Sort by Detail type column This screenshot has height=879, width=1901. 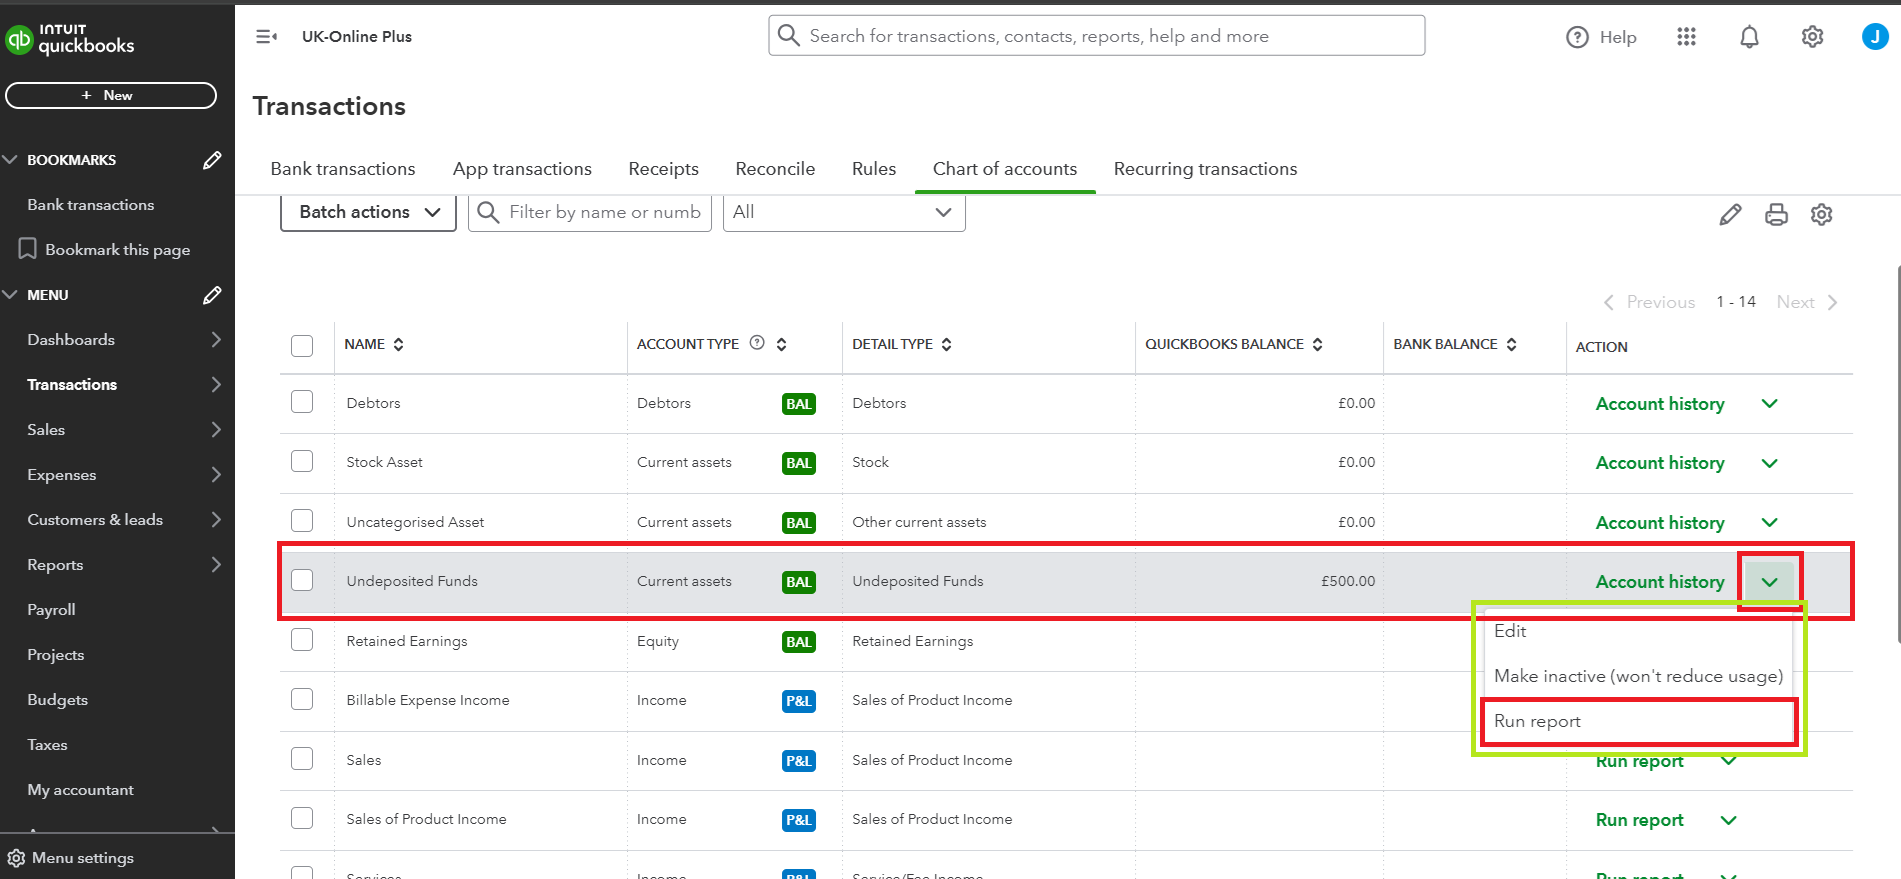(x=946, y=344)
